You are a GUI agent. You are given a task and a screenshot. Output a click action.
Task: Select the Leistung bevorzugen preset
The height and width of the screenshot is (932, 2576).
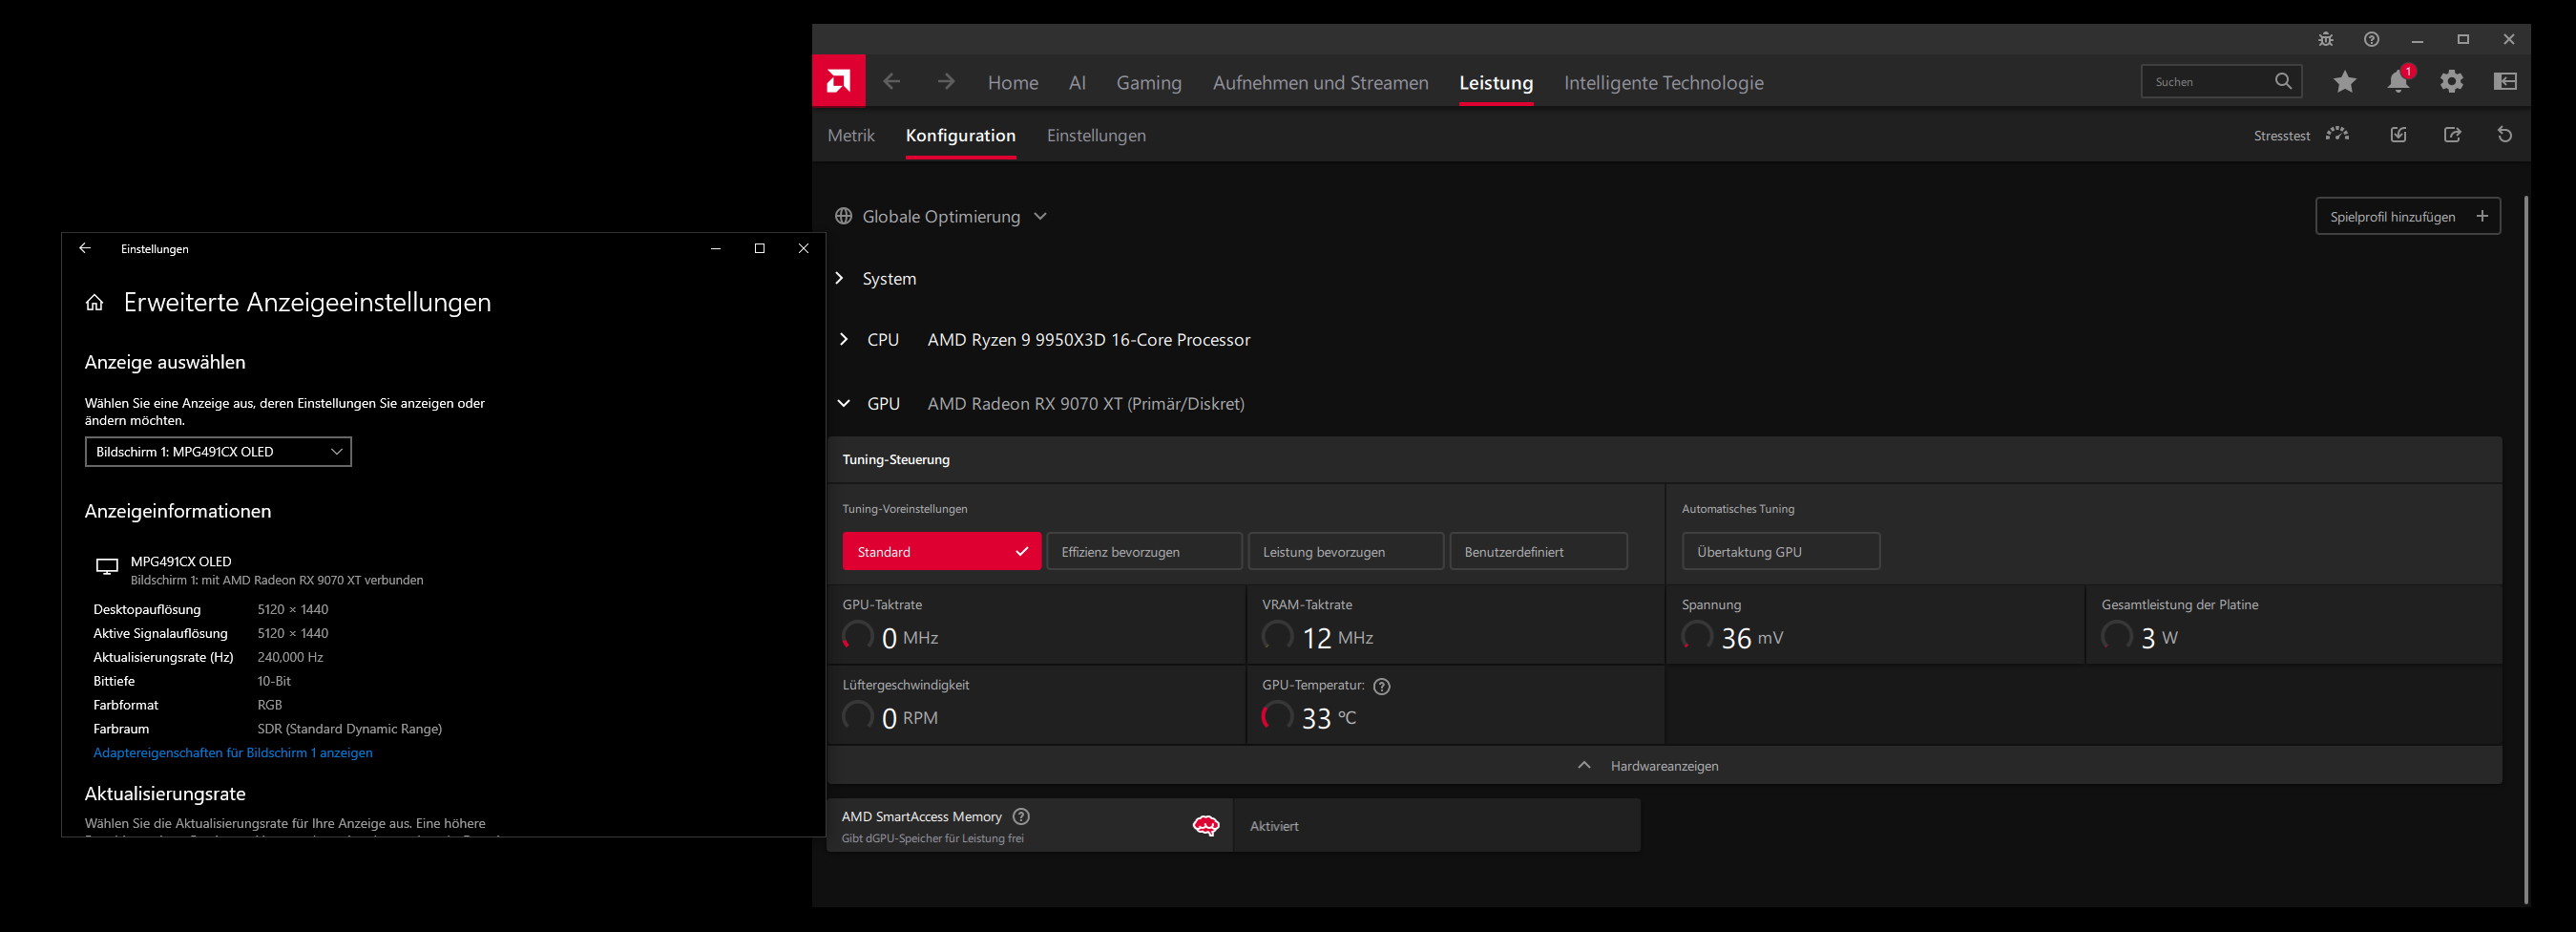click(x=1346, y=551)
